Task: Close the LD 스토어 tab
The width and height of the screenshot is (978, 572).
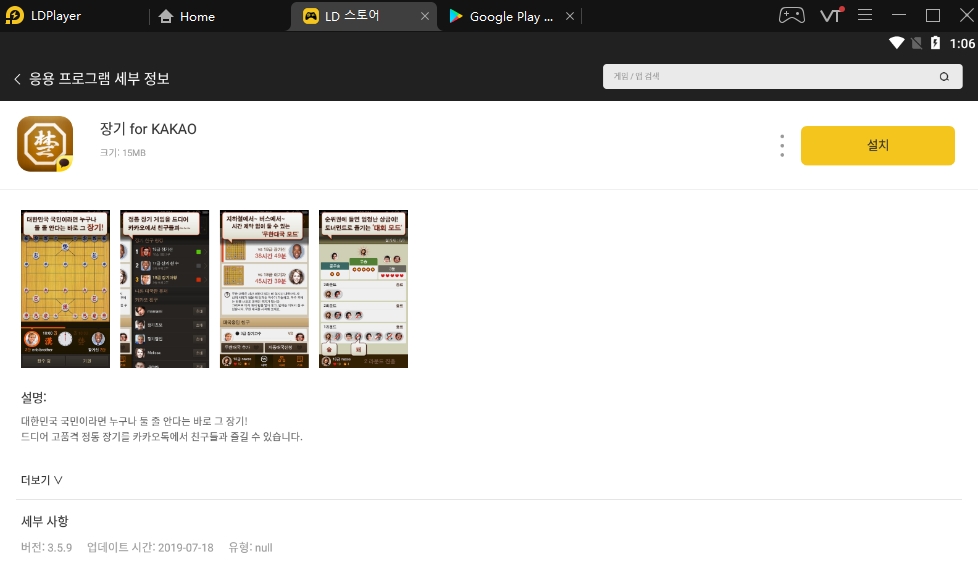Action: click(x=425, y=16)
